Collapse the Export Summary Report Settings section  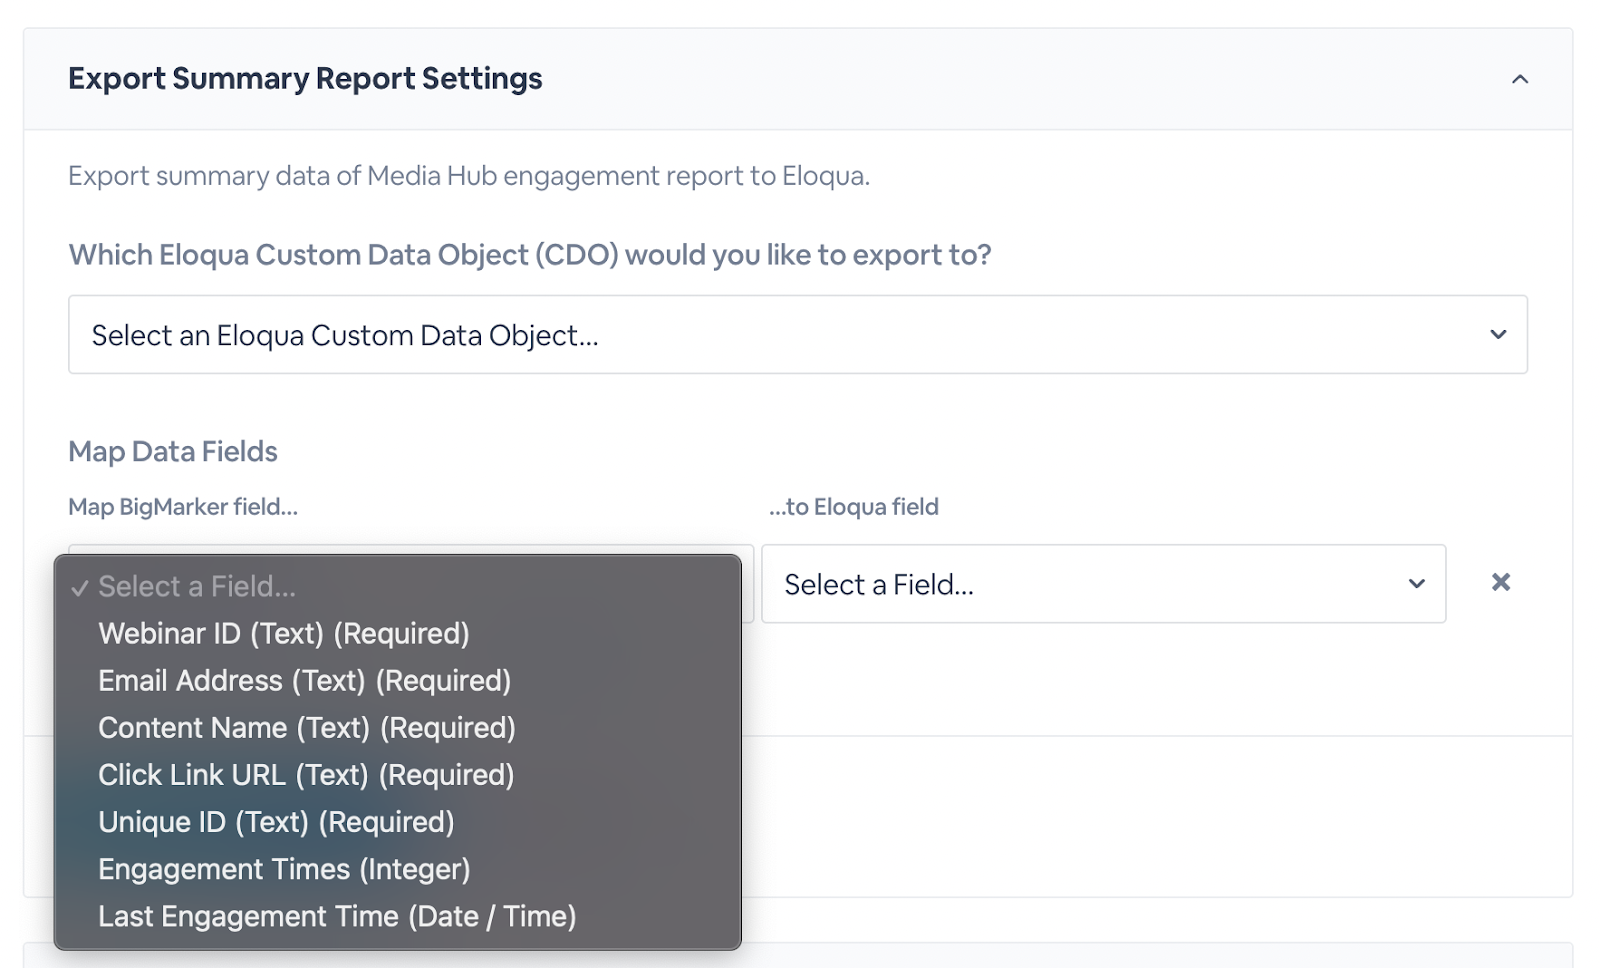(1520, 79)
